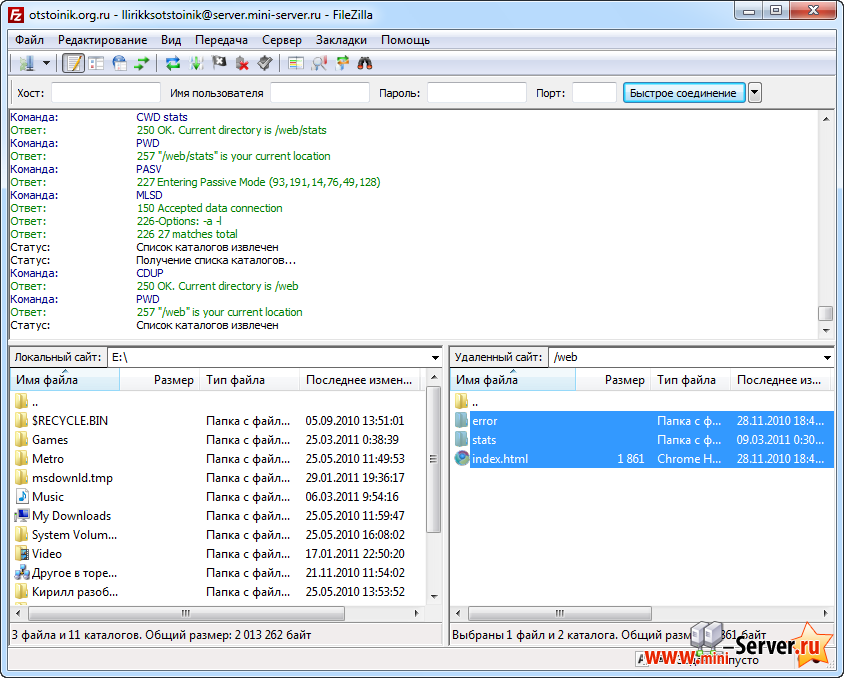The image size is (844, 678).
Task: Click local list scroll down arrow
Action: click(x=434, y=596)
